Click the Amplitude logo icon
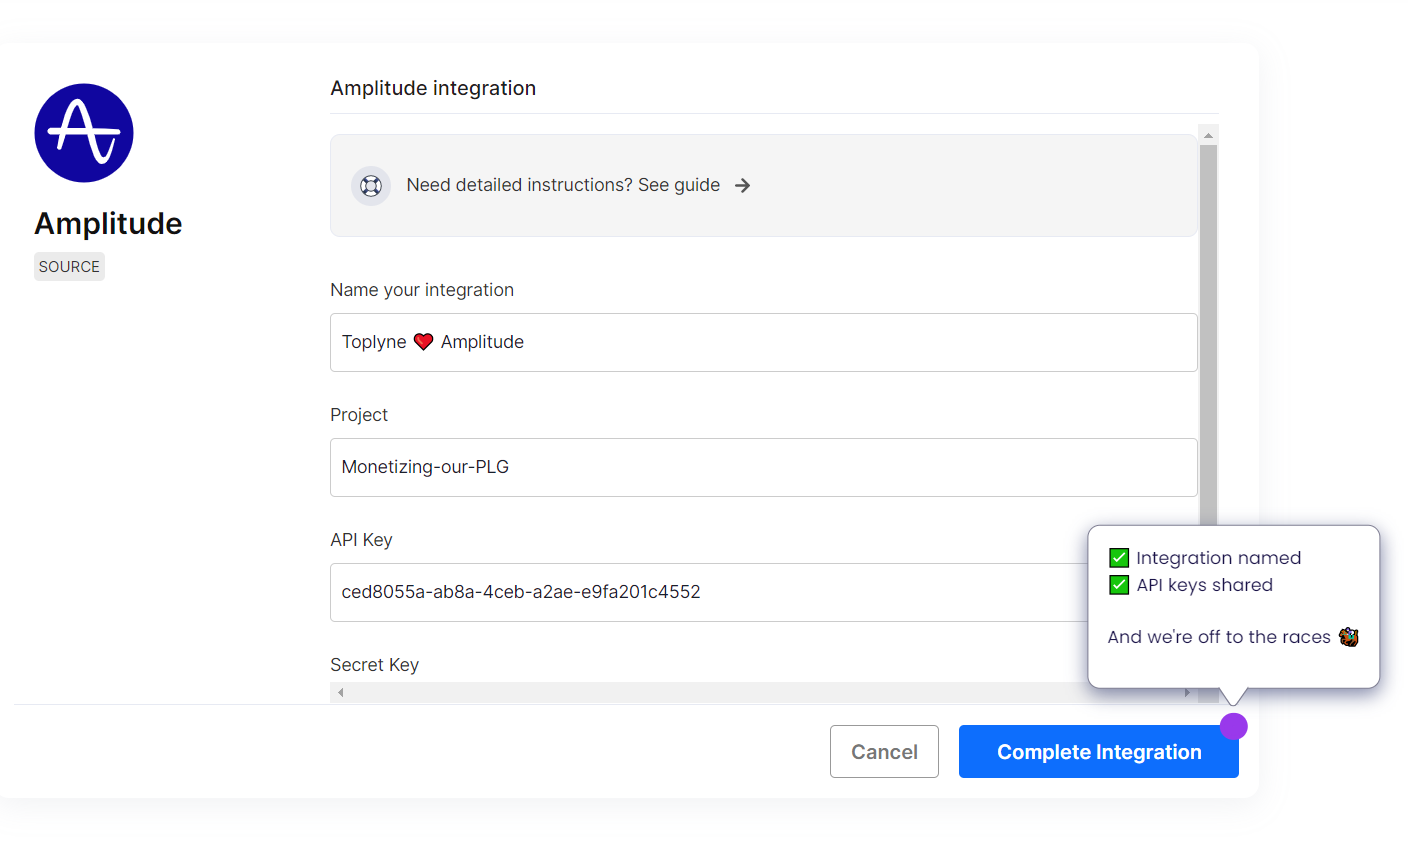1408x867 pixels. click(x=84, y=133)
